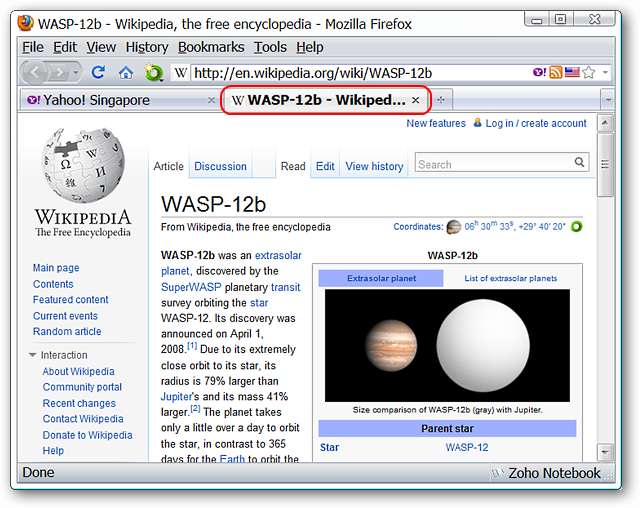Open a new tab with plus button
Viewport: 640px width, 508px height.
(x=441, y=100)
